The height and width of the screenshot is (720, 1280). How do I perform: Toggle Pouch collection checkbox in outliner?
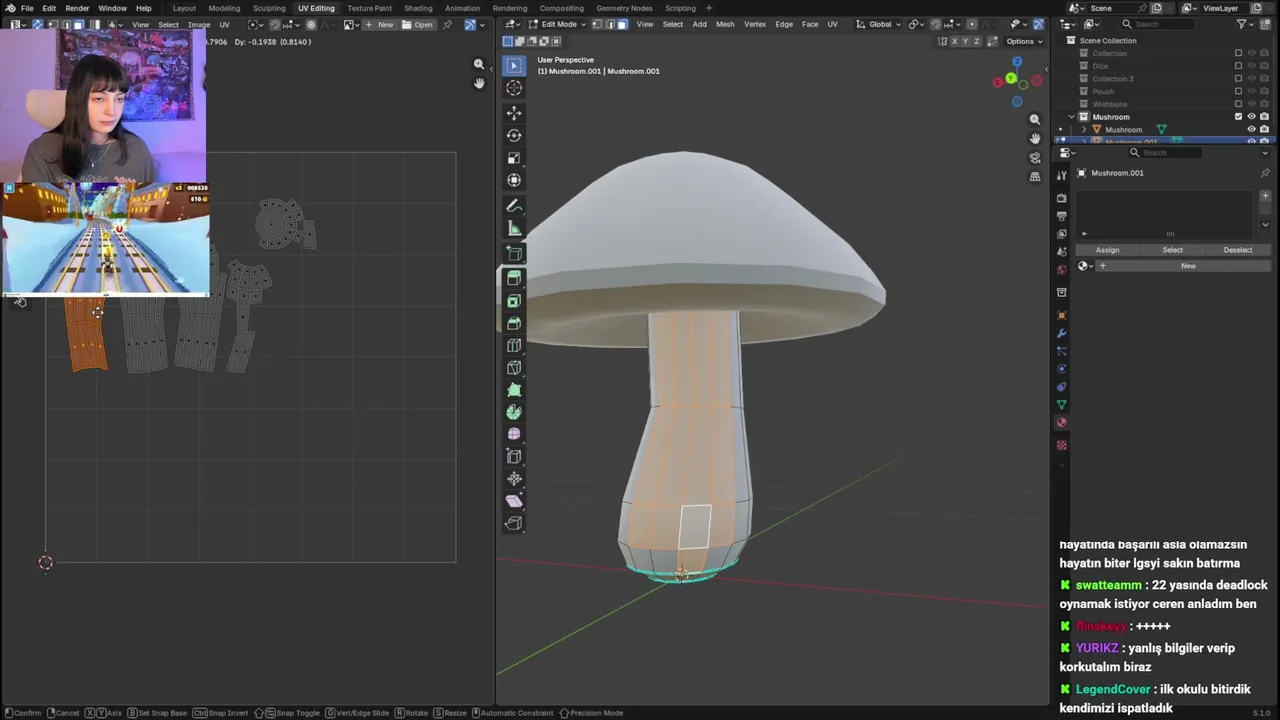(1238, 91)
